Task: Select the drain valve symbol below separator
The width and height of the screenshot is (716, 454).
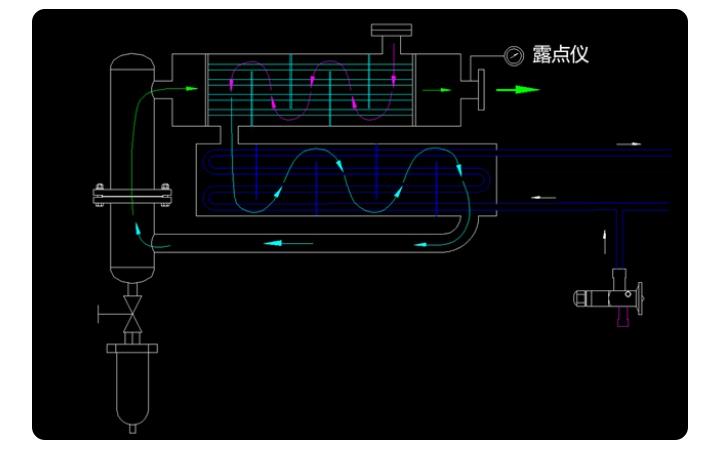Action: [132, 316]
